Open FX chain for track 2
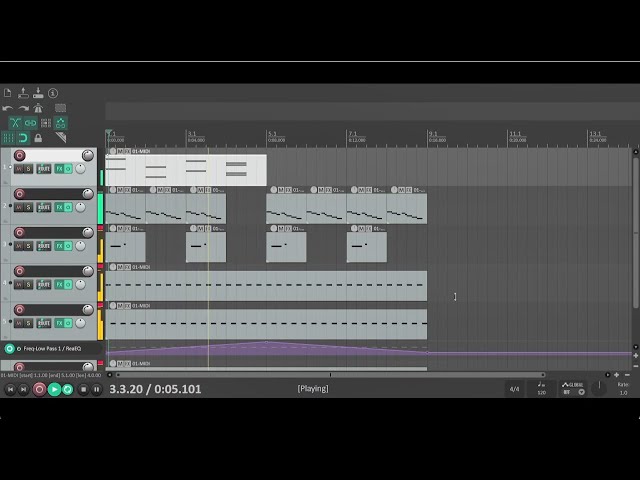The image size is (640, 480). (x=59, y=207)
